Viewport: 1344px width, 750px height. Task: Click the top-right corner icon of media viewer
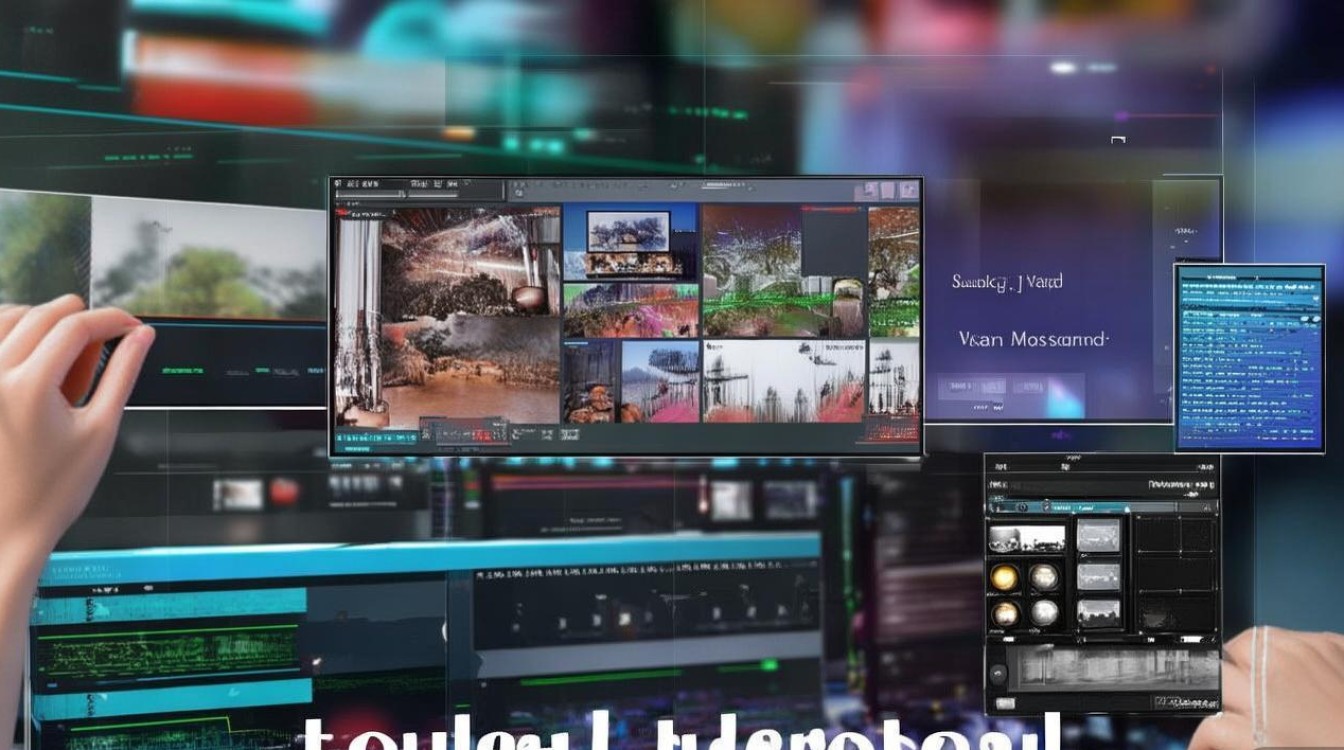click(908, 189)
